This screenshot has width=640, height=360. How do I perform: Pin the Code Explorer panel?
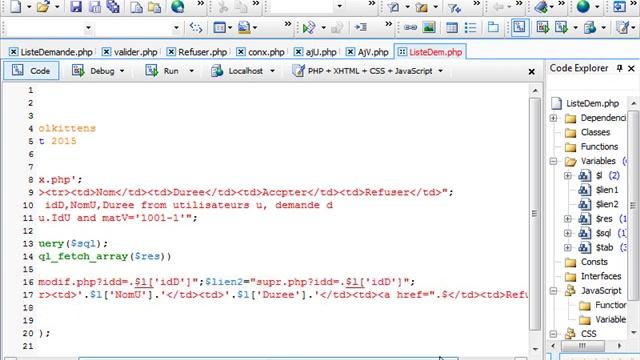620,68
